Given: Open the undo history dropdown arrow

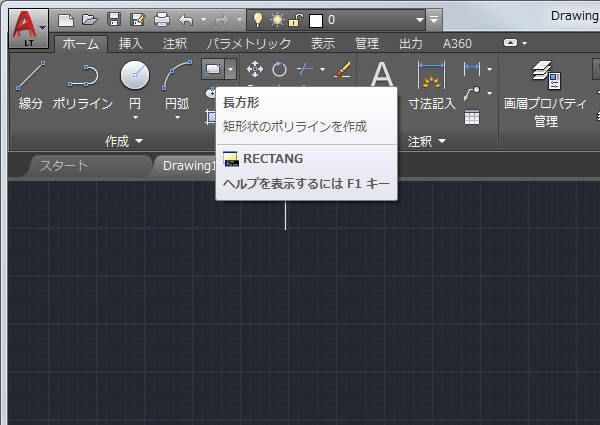Looking at the screenshot, I should coord(203,19).
